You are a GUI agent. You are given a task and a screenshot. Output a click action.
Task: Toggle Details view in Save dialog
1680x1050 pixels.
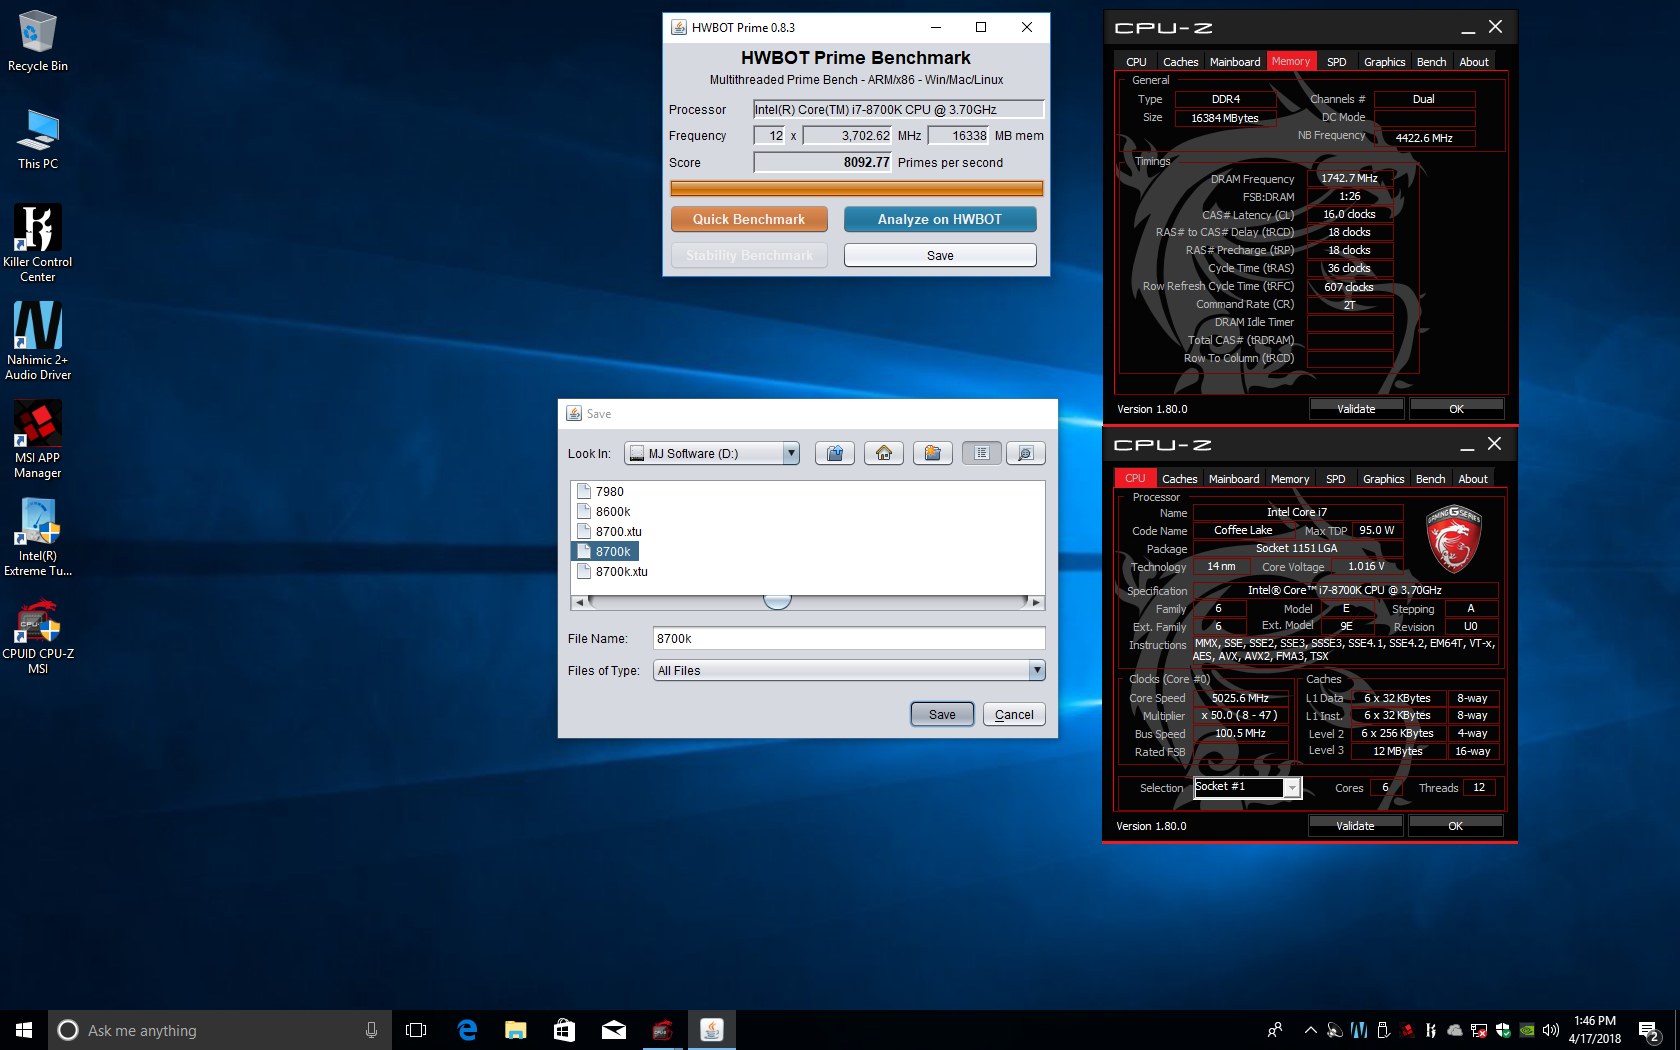[x=1025, y=453]
